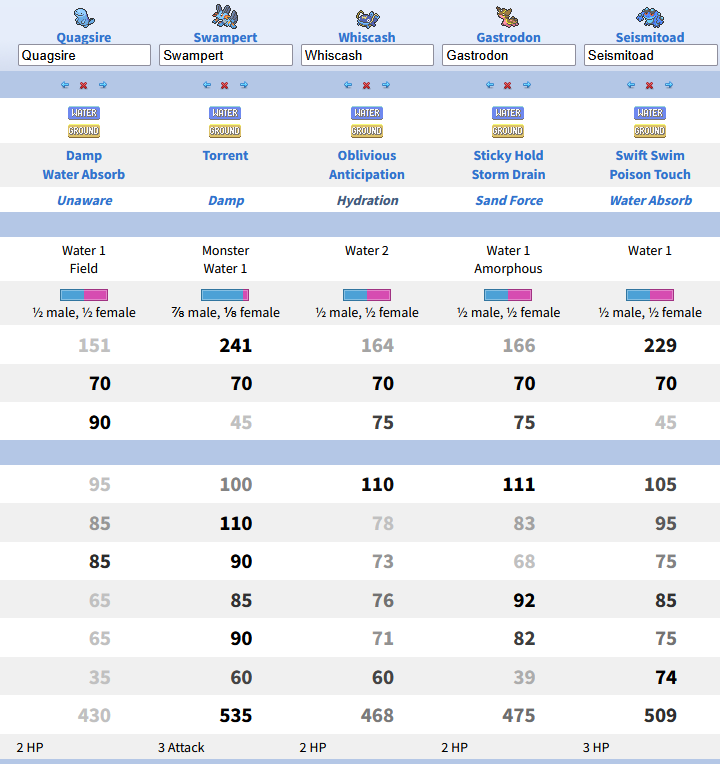Screen dimensions: 720x764
Task: Move Seismitoad column left with arrow
Action: click(631, 85)
